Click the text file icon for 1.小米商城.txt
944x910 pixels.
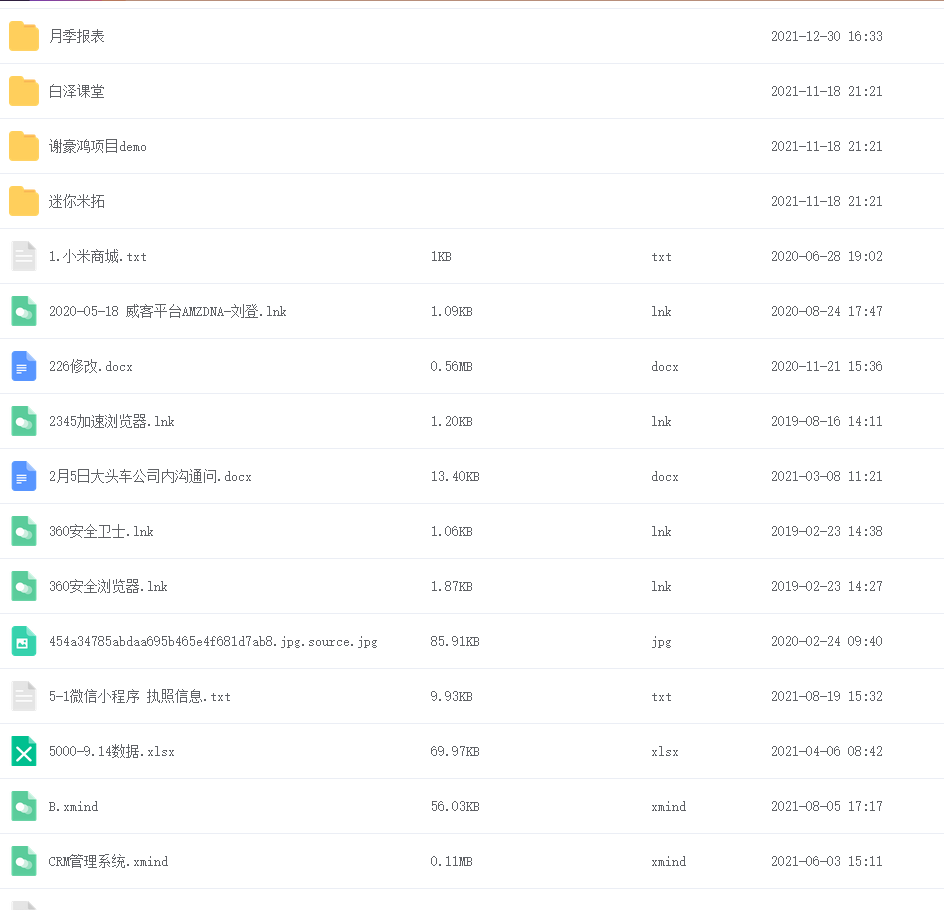click(x=24, y=256)
